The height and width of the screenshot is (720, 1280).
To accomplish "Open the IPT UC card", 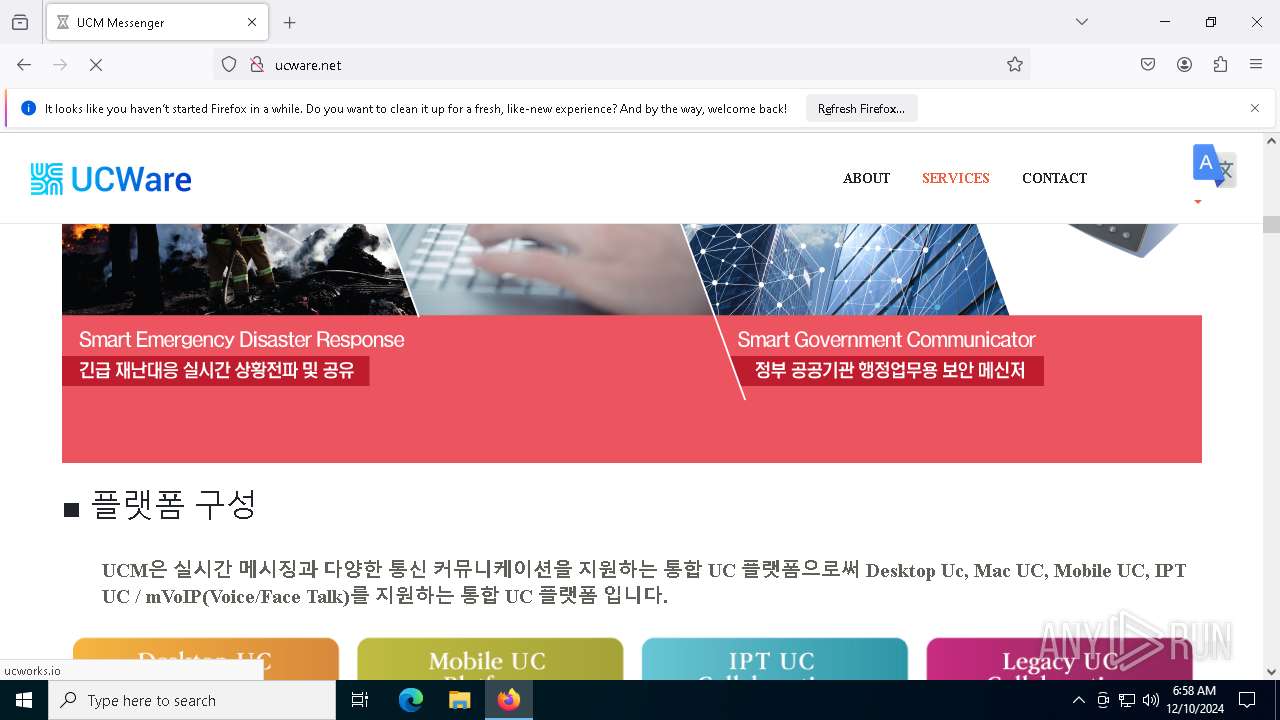I will [x=774, y=659].
